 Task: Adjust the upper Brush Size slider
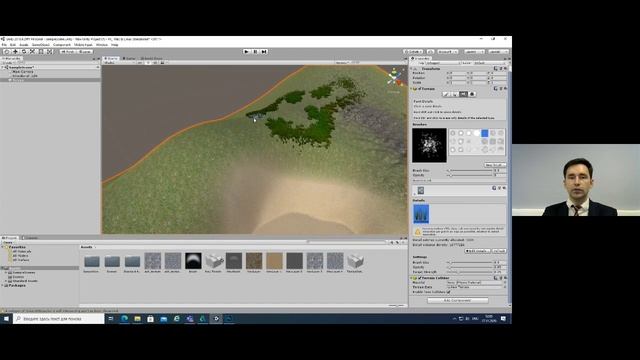(x=470, y=170)
